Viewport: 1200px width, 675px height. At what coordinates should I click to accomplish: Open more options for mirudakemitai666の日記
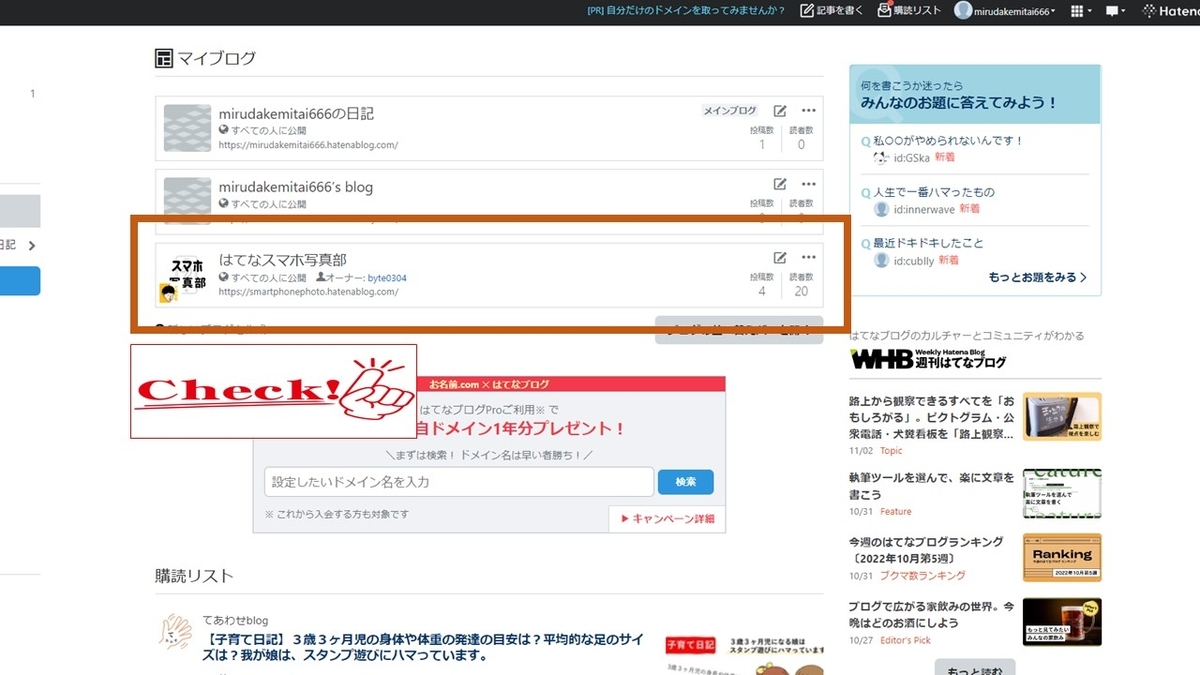(808, 111)
